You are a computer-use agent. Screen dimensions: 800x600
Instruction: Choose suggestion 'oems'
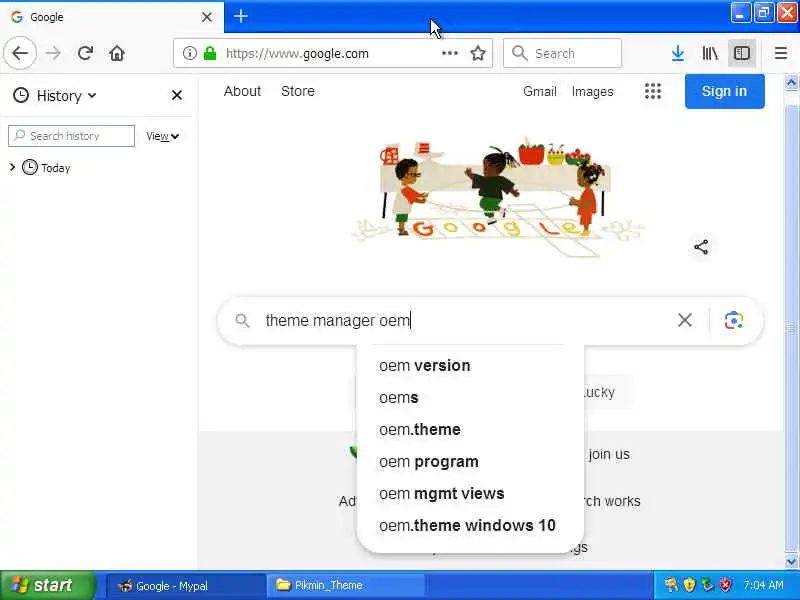[470, 398]
